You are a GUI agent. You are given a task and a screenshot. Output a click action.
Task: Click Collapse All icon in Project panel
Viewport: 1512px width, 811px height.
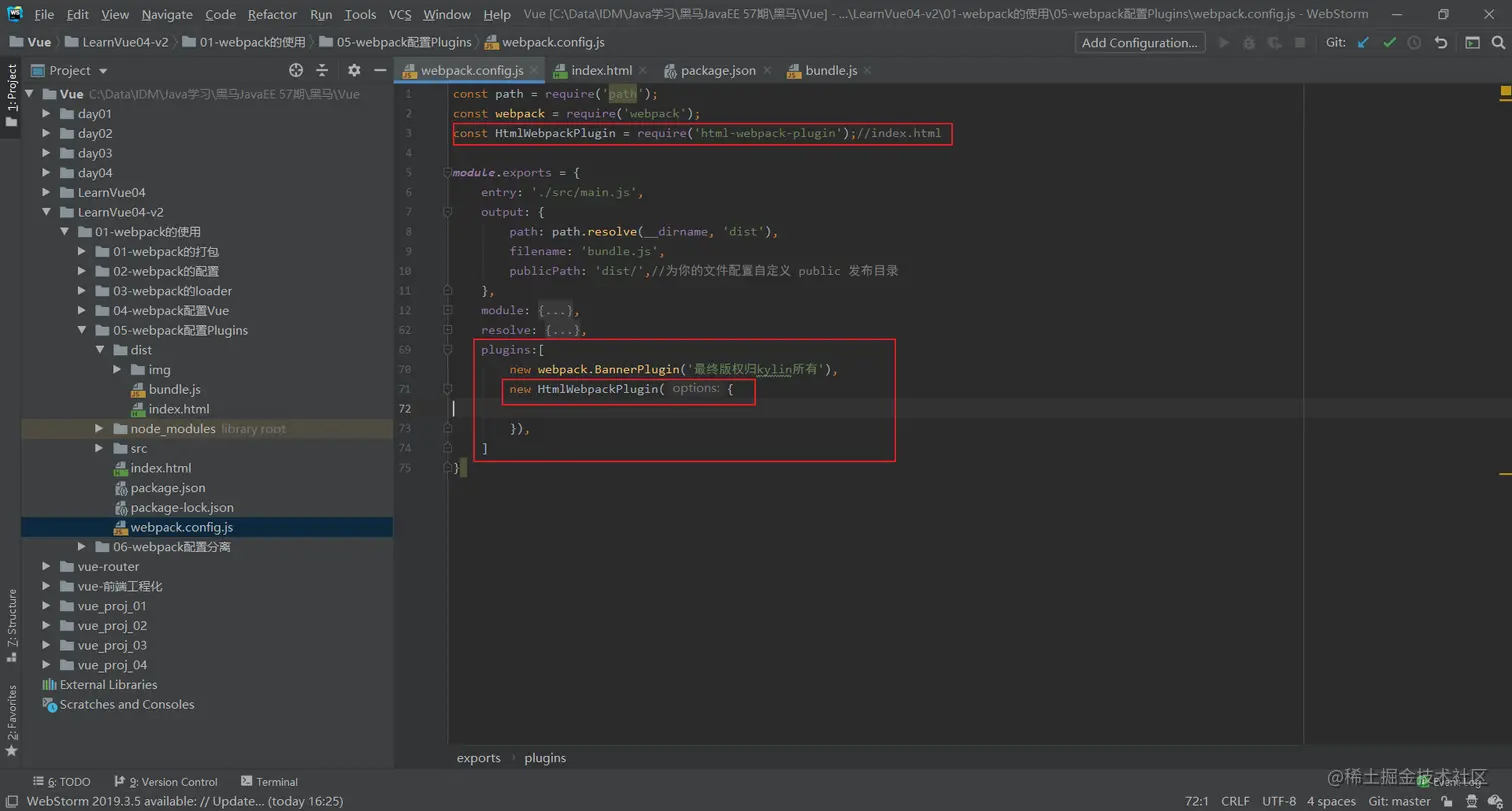coord(322,70)
